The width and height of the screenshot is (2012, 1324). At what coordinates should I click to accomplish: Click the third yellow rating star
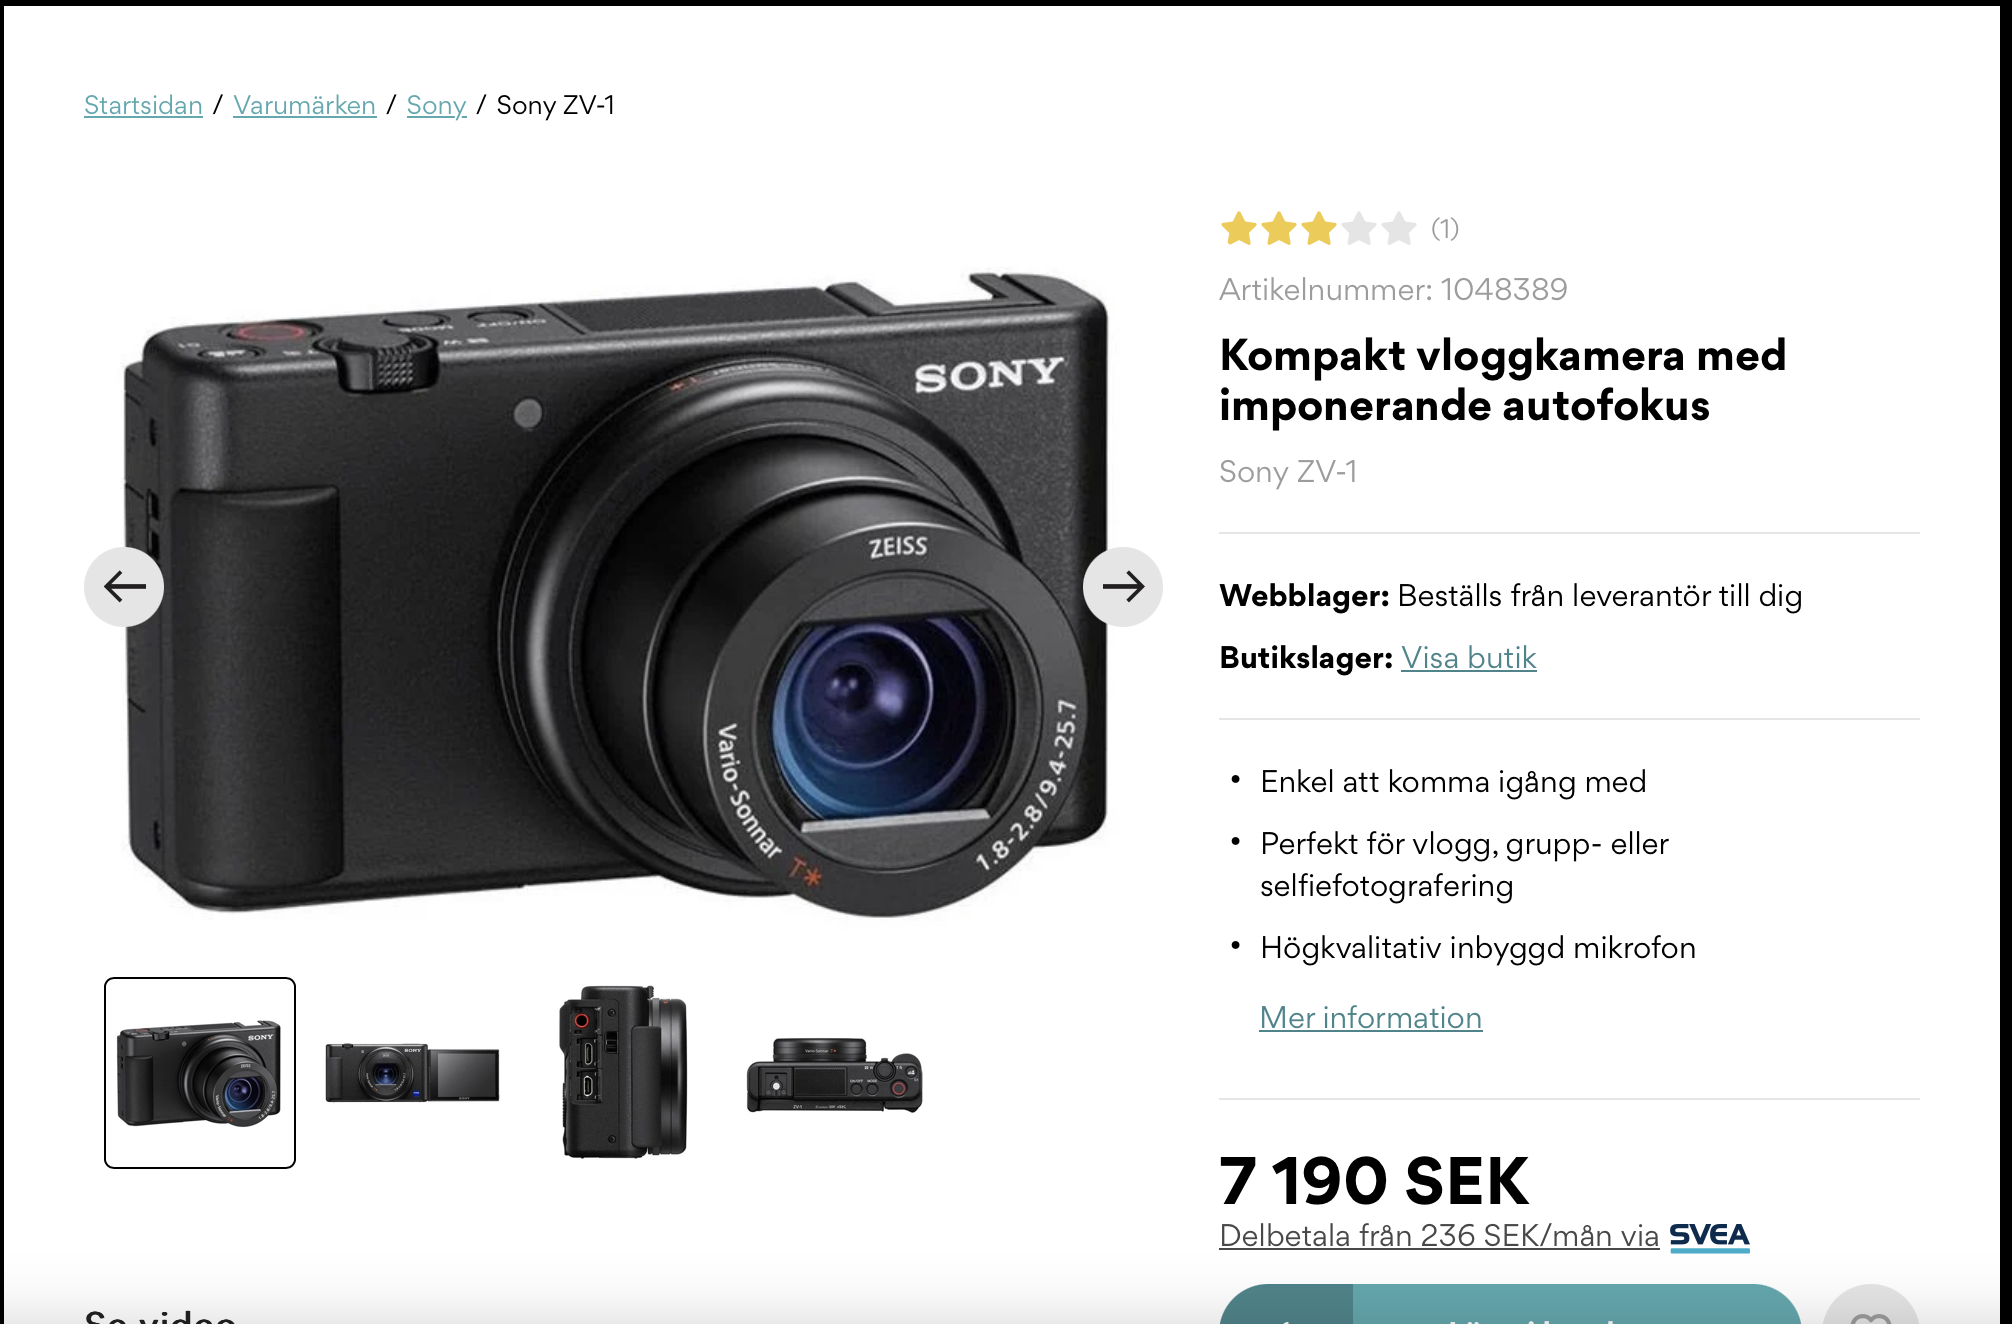1319,229
